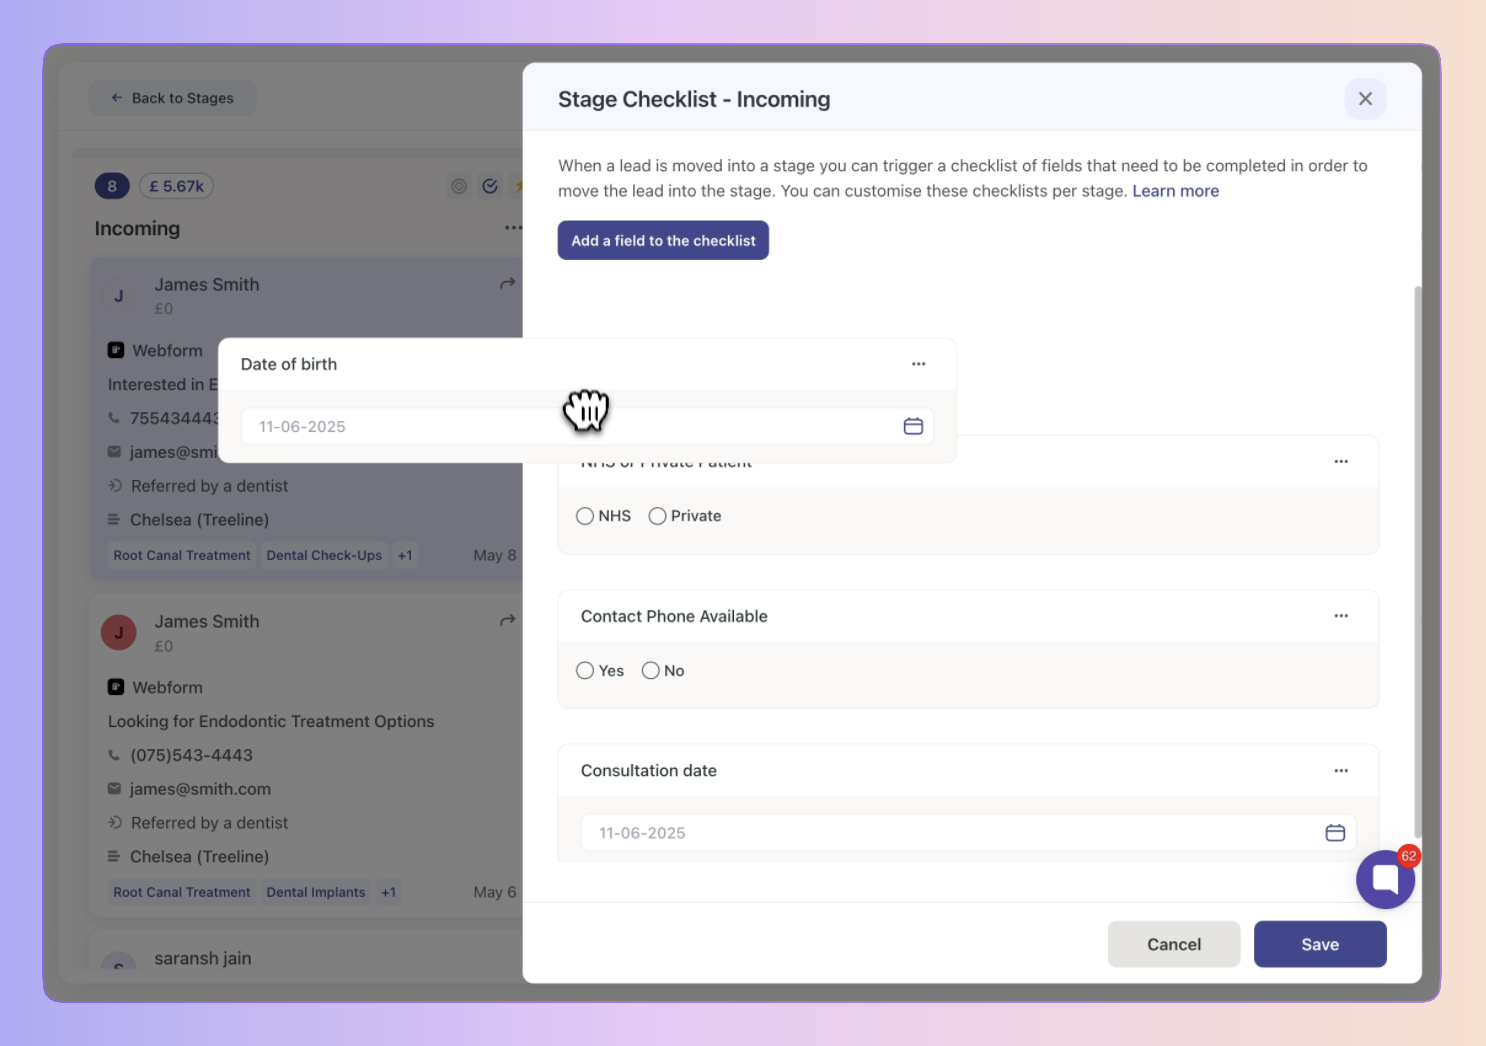Open NHS or Private Patient options menu
Viewport: 1486px width, 1046px height.
tap(1341, 461)
